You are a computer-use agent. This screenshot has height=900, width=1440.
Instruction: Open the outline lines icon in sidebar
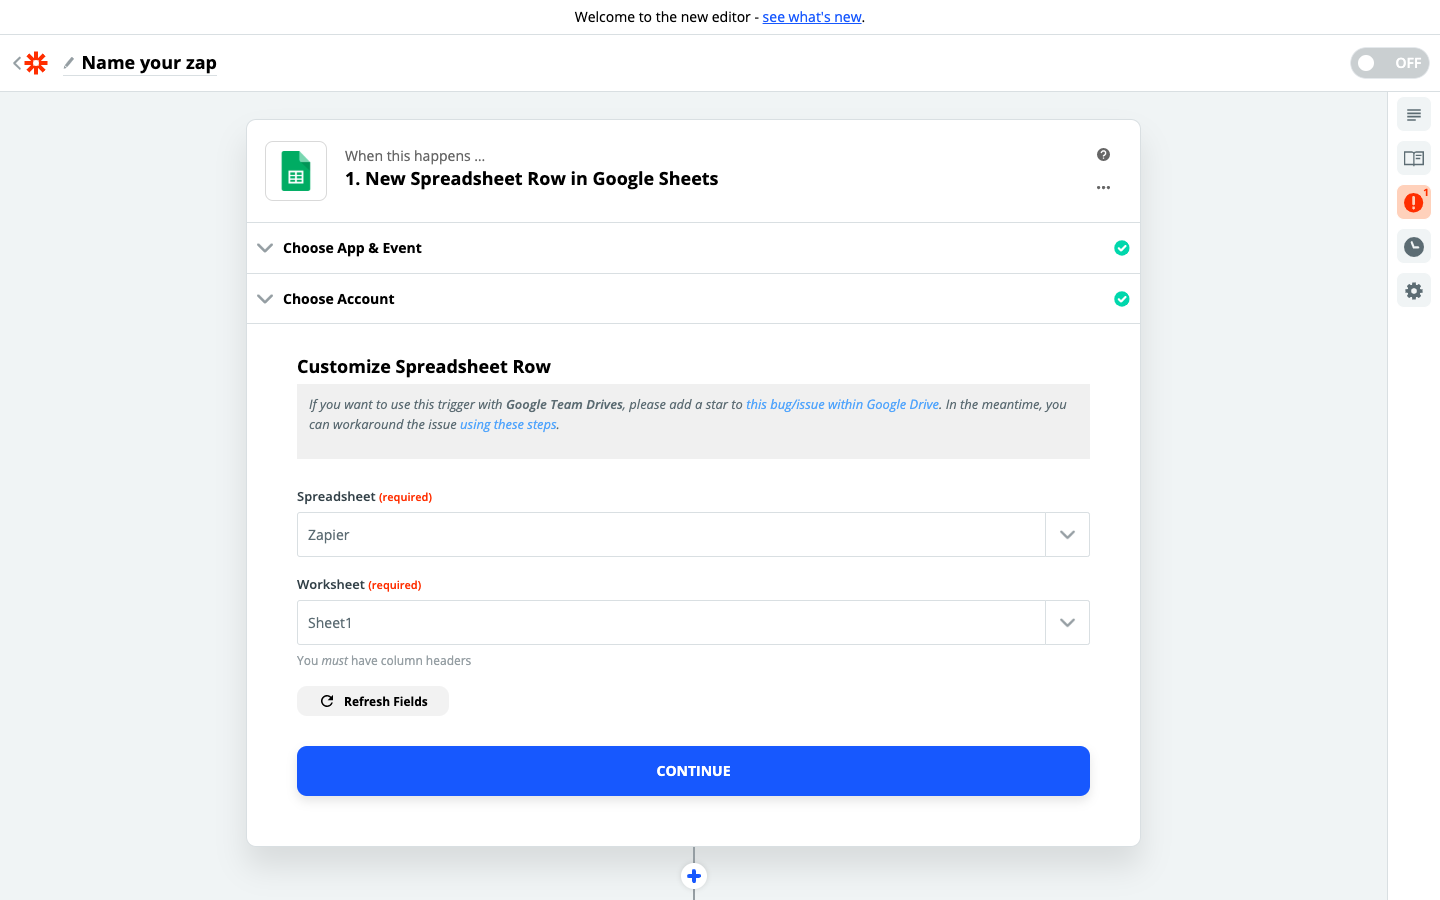pyautogui.click(x=1413, y=115)
